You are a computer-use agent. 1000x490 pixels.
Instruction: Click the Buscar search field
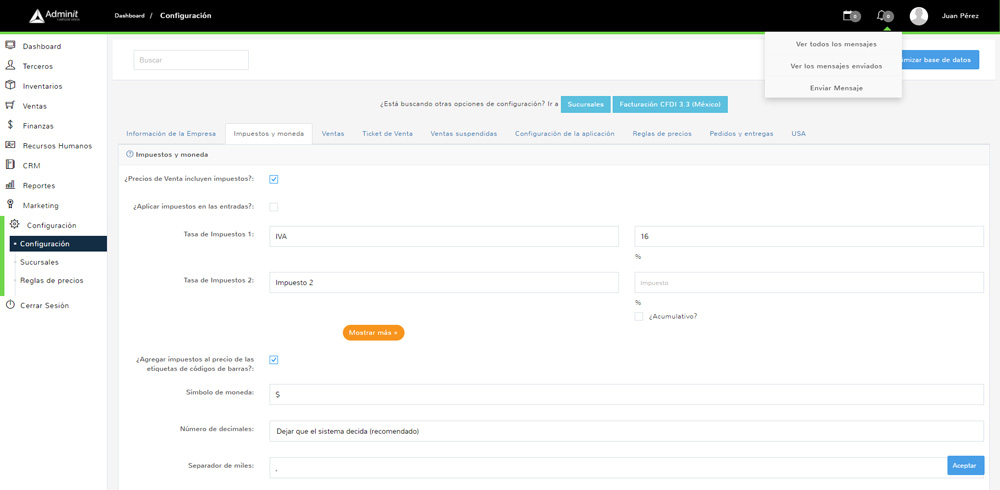pos(191,60)
